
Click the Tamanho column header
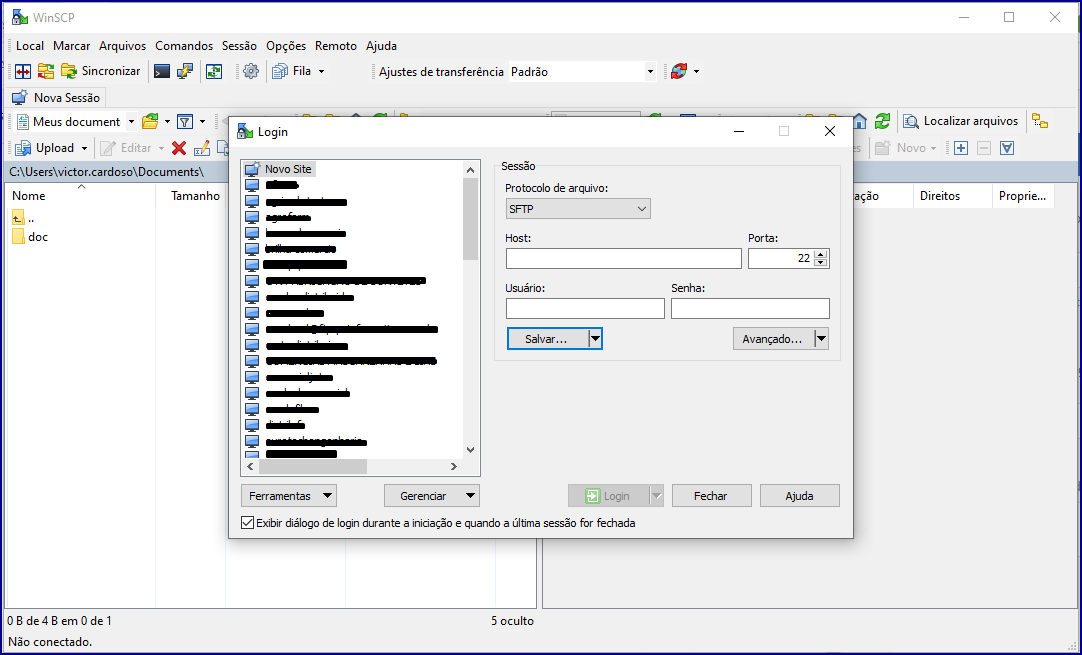(x=191, y=195)
